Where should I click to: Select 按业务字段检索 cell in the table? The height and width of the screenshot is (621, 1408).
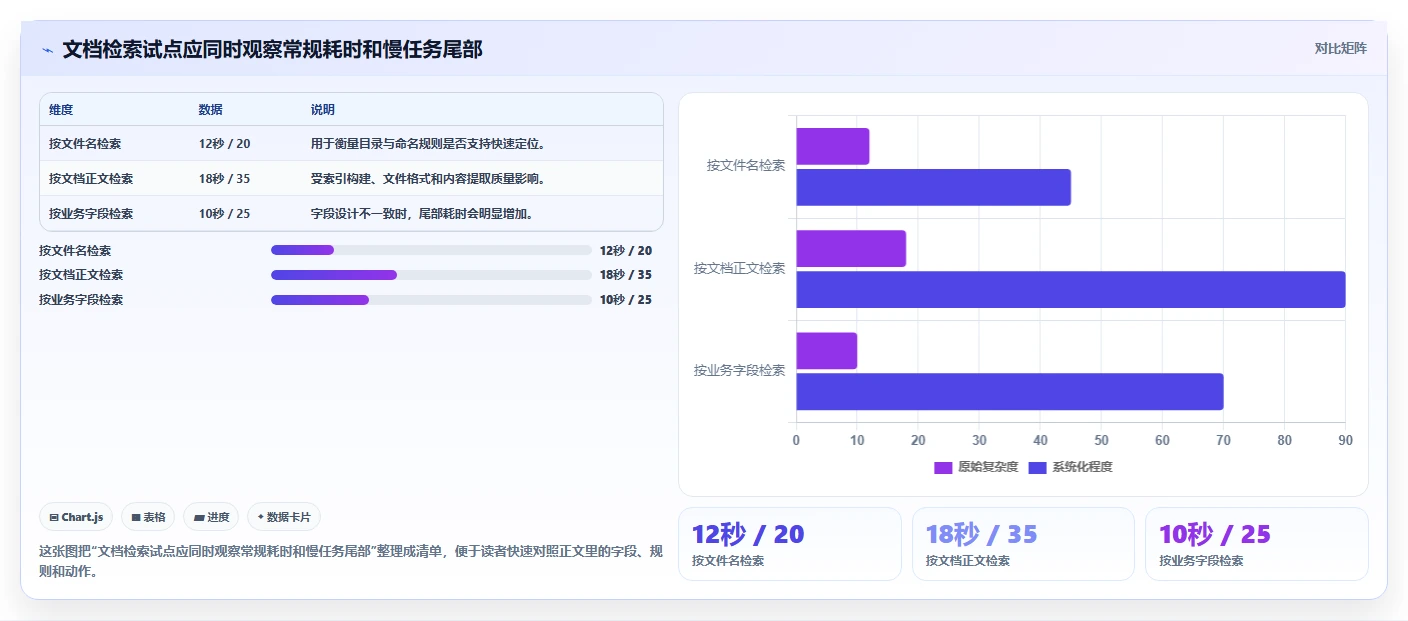coord(91,214)
